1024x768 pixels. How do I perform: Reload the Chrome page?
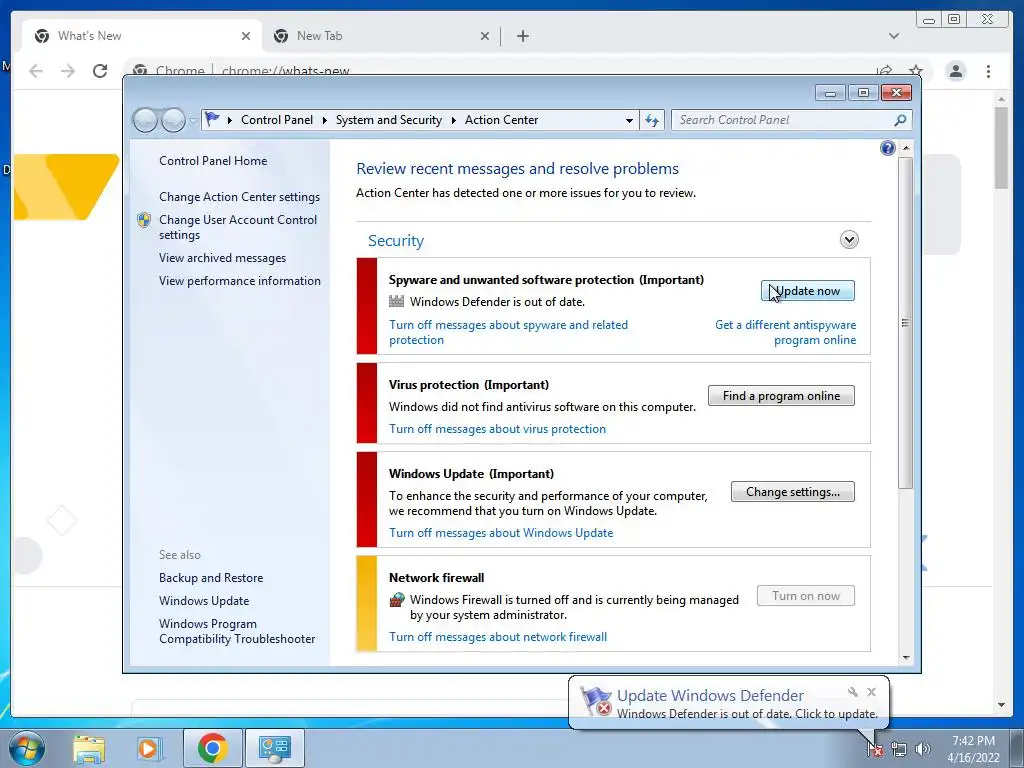tap(100, 71)
